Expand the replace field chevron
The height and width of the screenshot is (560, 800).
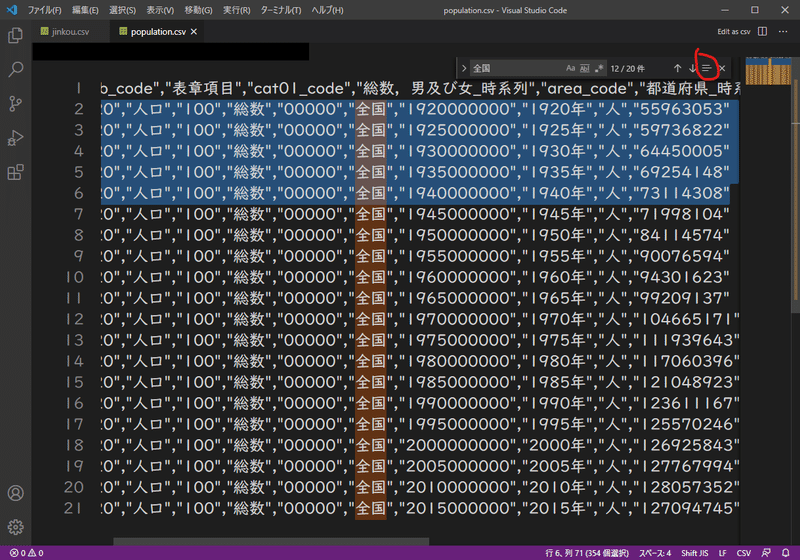pos(464,68)
